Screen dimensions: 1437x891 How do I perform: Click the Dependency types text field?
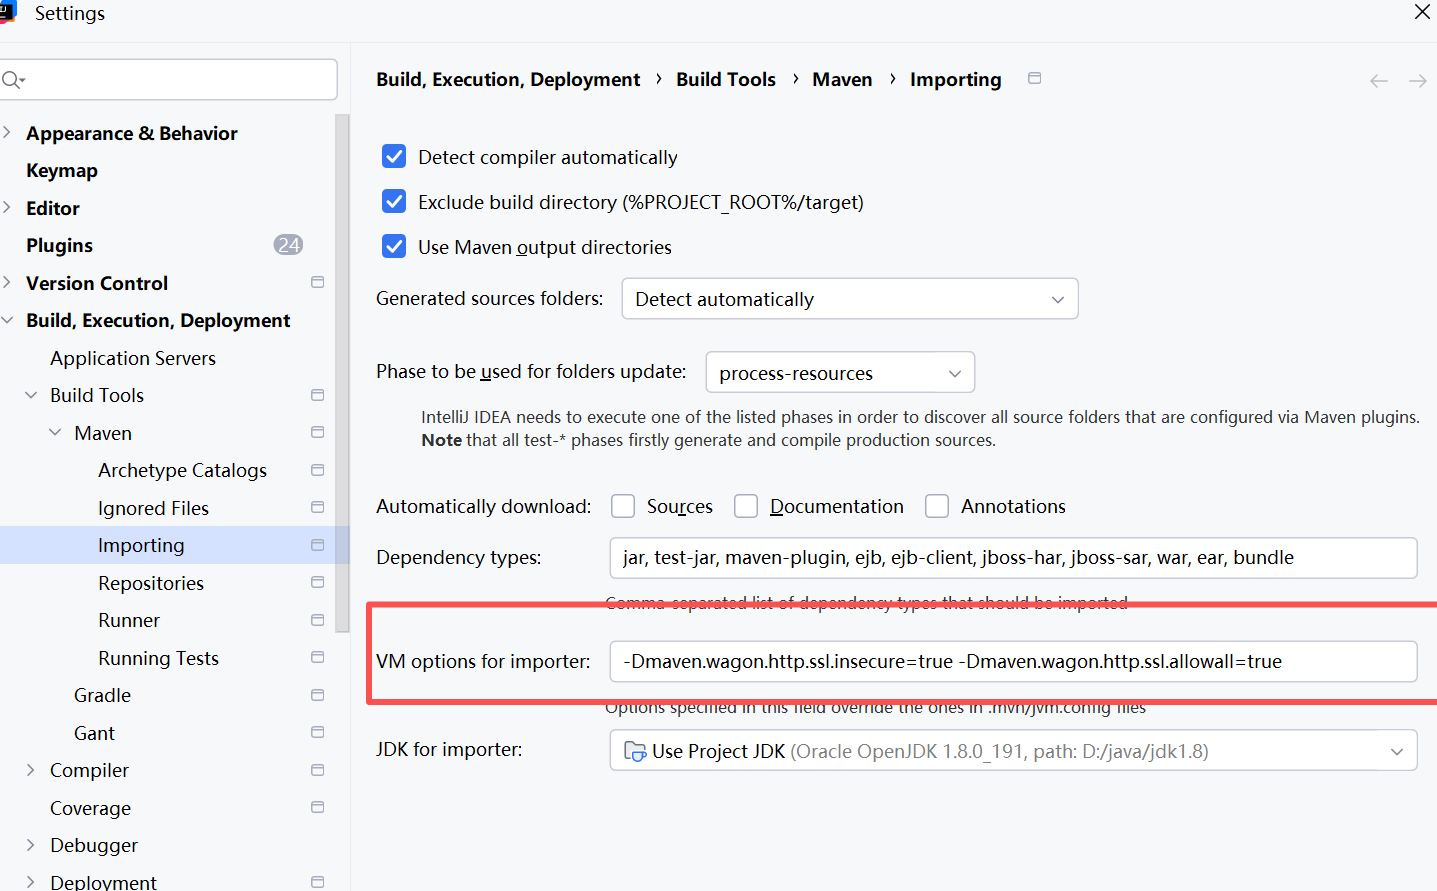click(1013, 557)
